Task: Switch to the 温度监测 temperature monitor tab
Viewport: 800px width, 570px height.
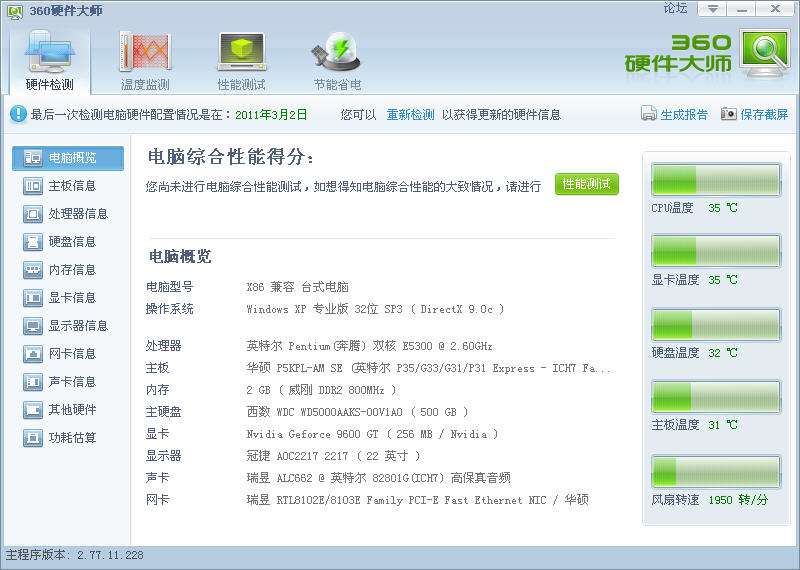Action: click(x=145, y=62)
